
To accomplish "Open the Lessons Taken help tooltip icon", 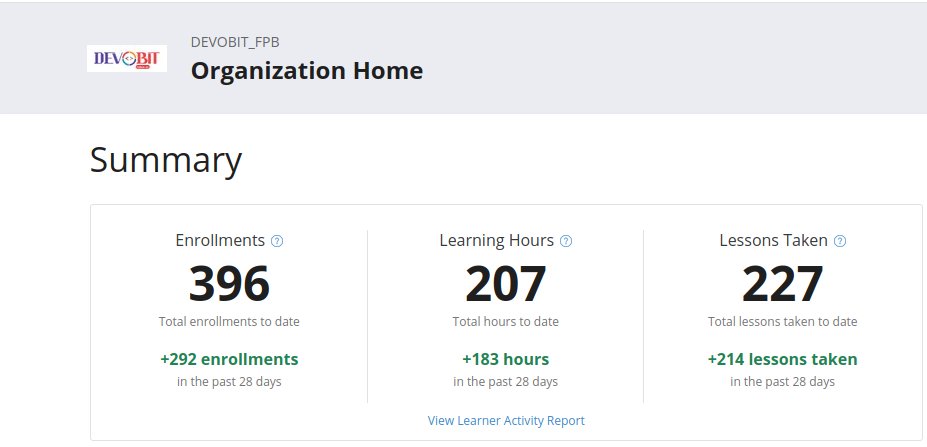I will click(840, 241).
